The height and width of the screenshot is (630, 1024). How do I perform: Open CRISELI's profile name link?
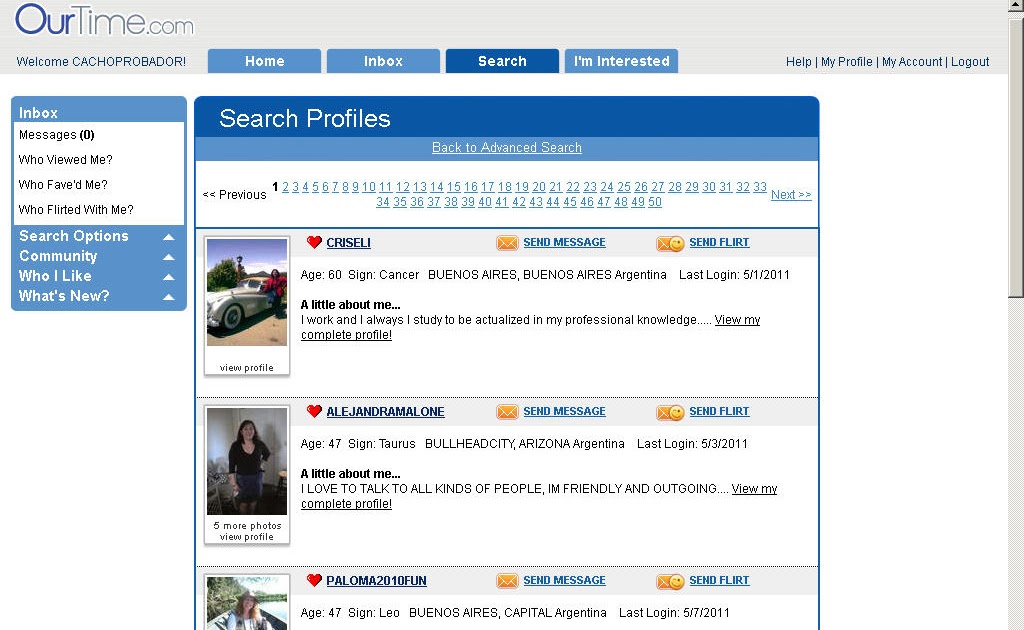point(348,243)
